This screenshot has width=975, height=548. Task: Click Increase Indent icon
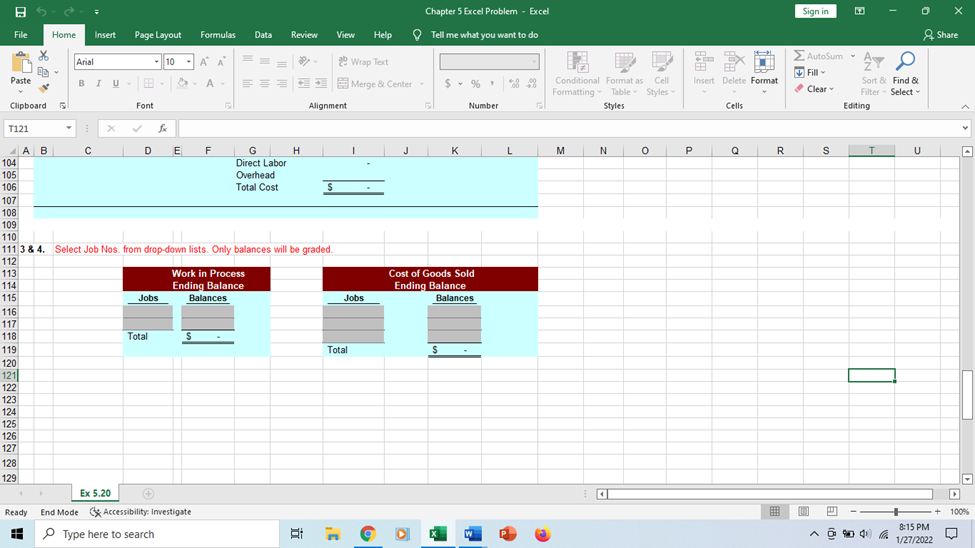click(x=321, y=83)
